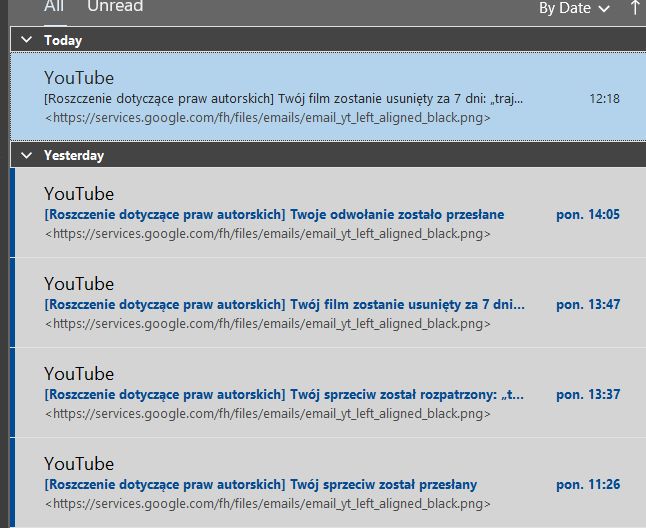The height and width of the screenshot is (528, 646).
Task: Toggle unread blue bar of 13:37 email
Action: point(12,393)
